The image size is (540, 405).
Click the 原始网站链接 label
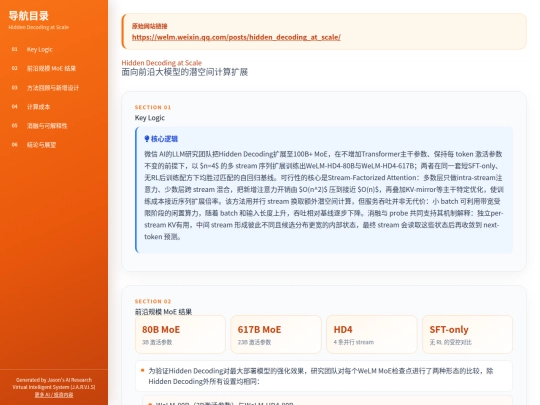tap(149, 26)
